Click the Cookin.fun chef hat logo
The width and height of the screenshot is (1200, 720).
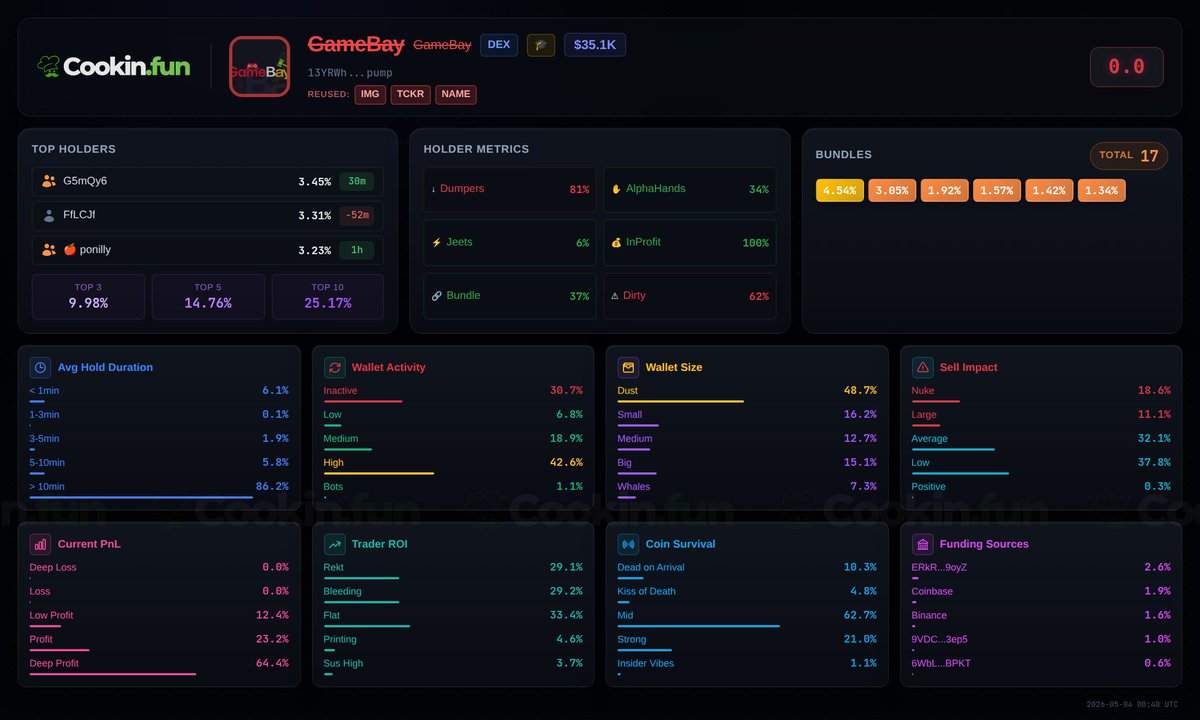(48, 66)
